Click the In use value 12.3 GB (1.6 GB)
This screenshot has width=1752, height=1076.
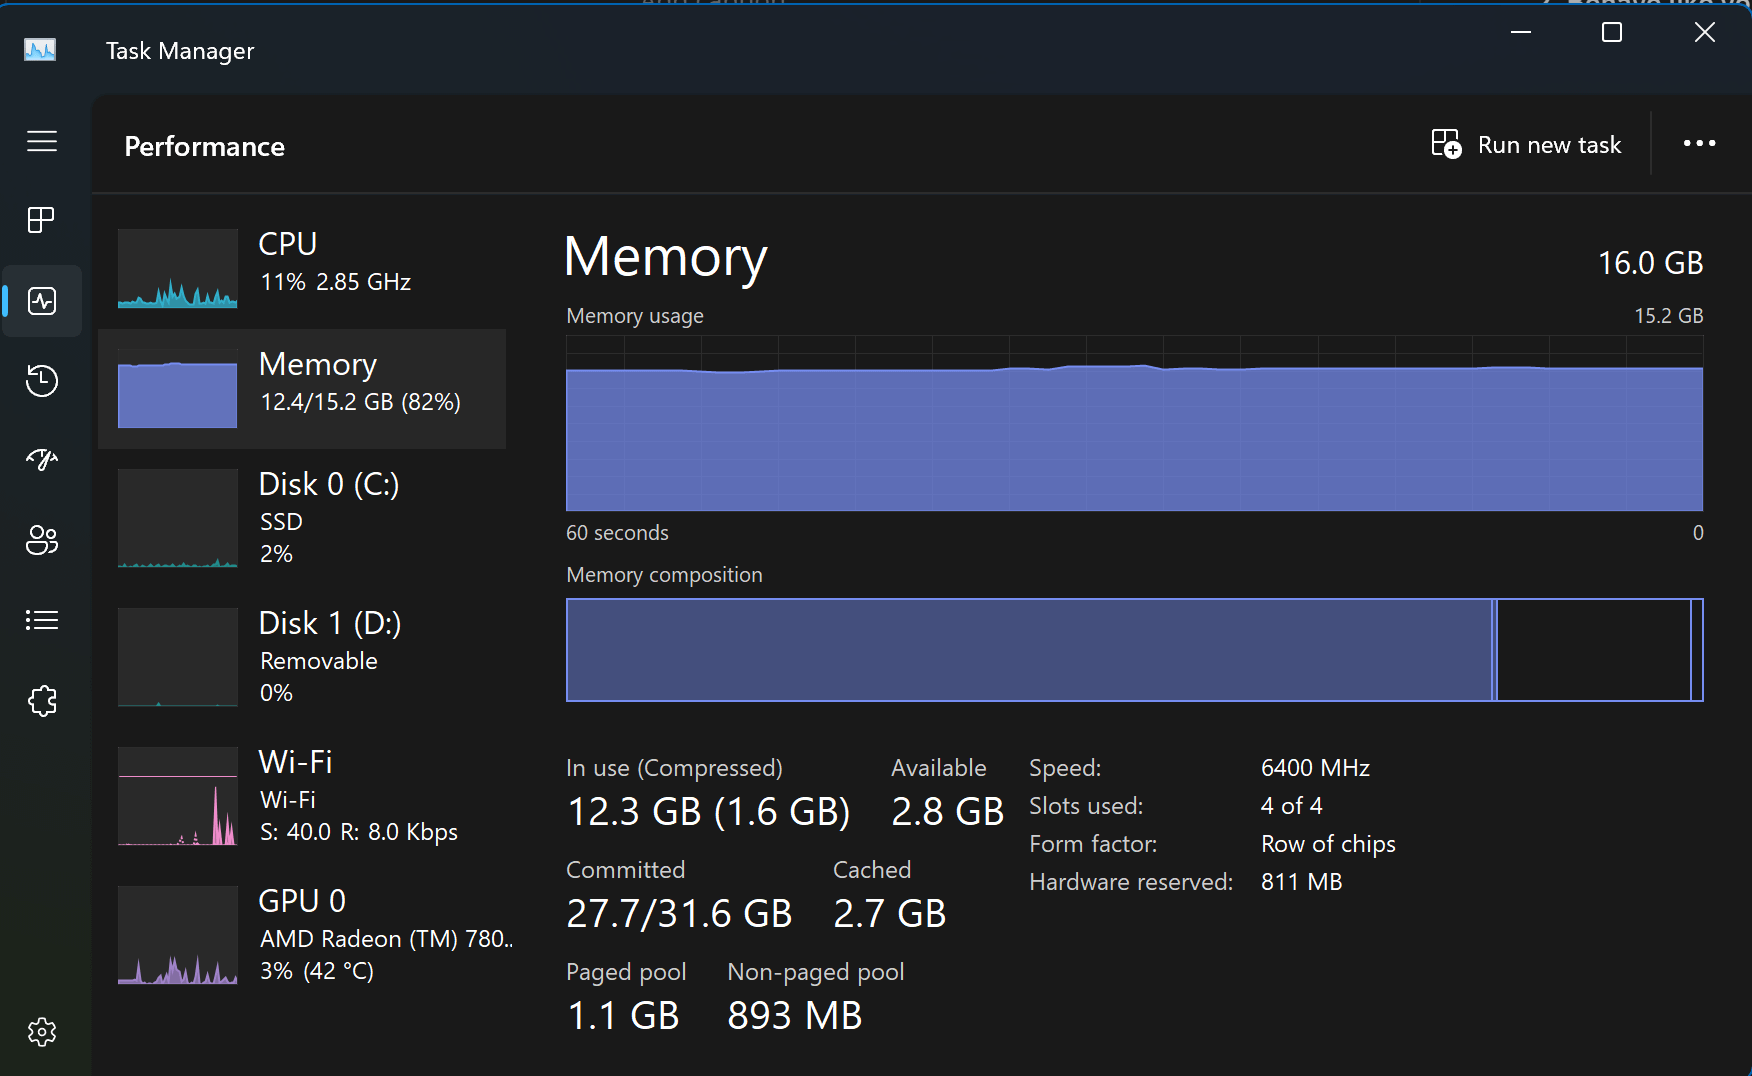(708, 812)
